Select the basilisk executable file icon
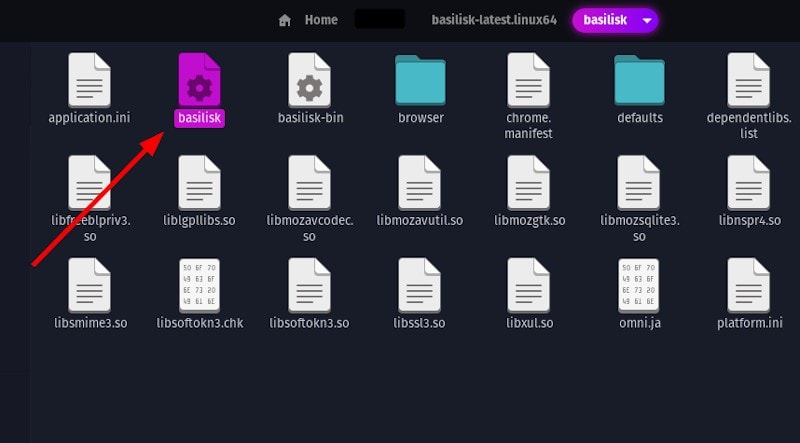 click(x=199, y=80)
